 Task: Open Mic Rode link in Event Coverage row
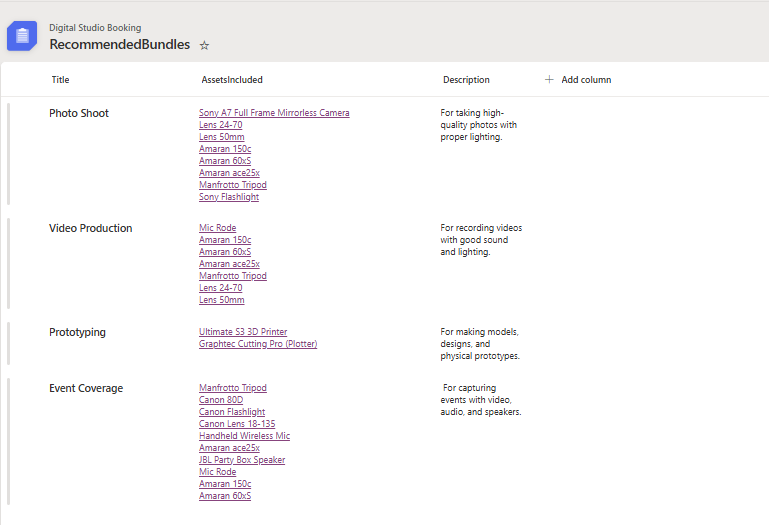(218, 472)
